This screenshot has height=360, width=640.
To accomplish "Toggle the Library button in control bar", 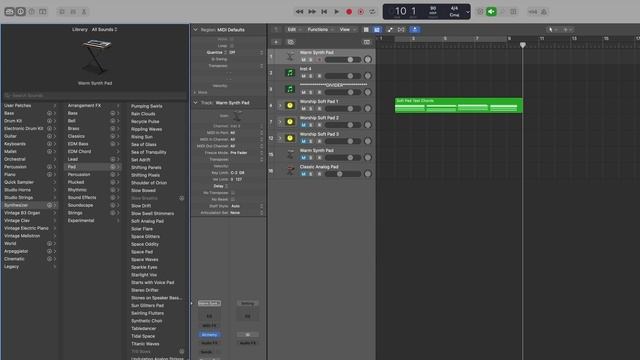I will 9,12.
